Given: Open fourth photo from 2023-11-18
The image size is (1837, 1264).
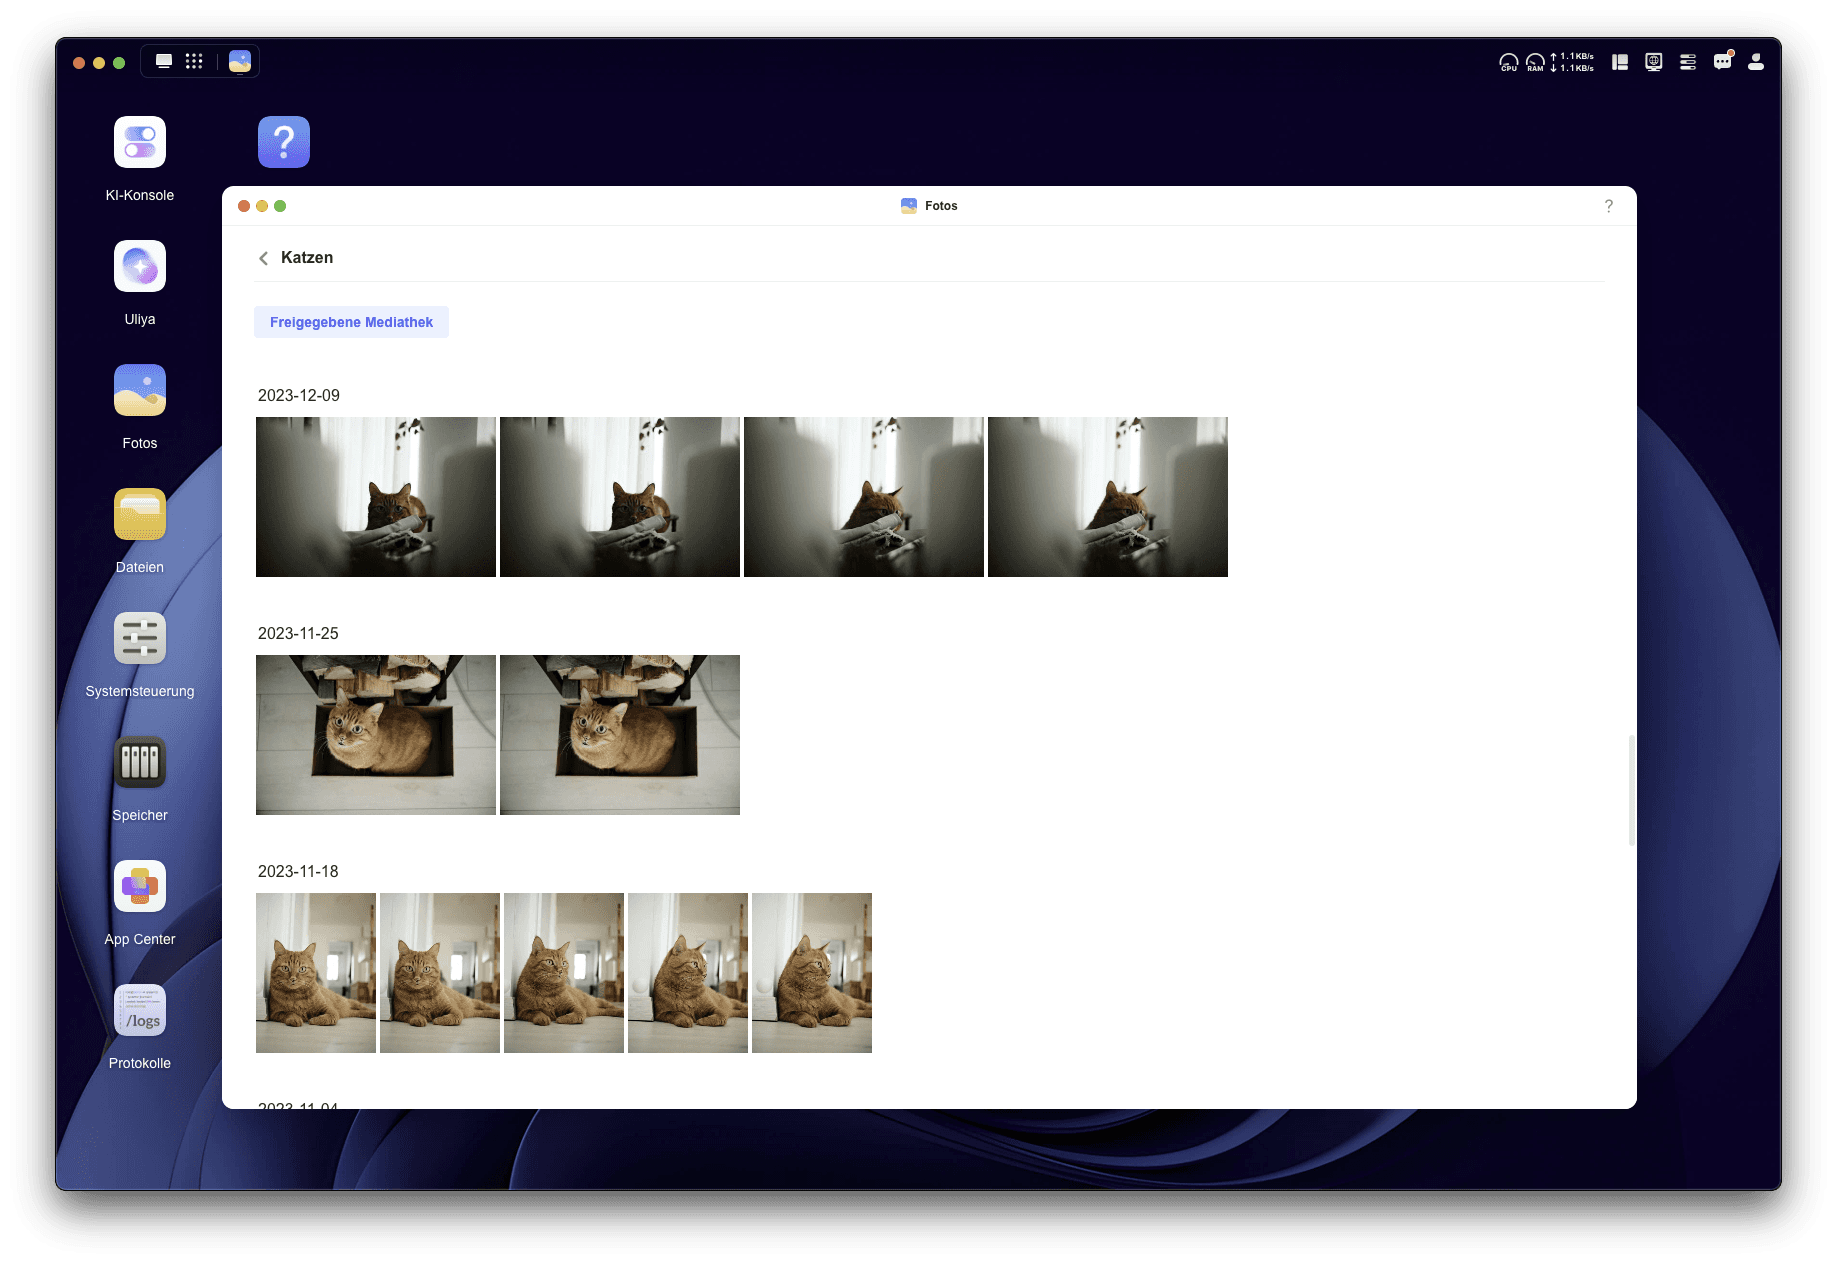Looking at the screenshot, I should coord(688,973).
